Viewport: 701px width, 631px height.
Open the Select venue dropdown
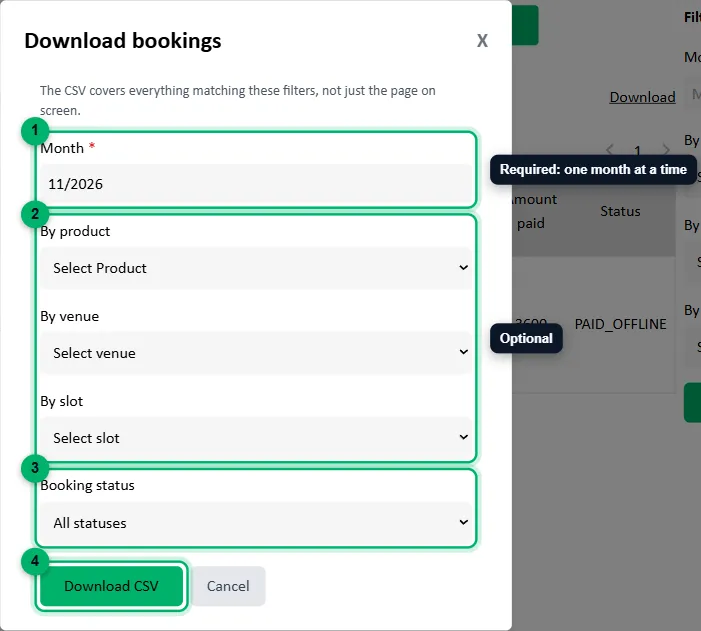[x=256, y=353]
